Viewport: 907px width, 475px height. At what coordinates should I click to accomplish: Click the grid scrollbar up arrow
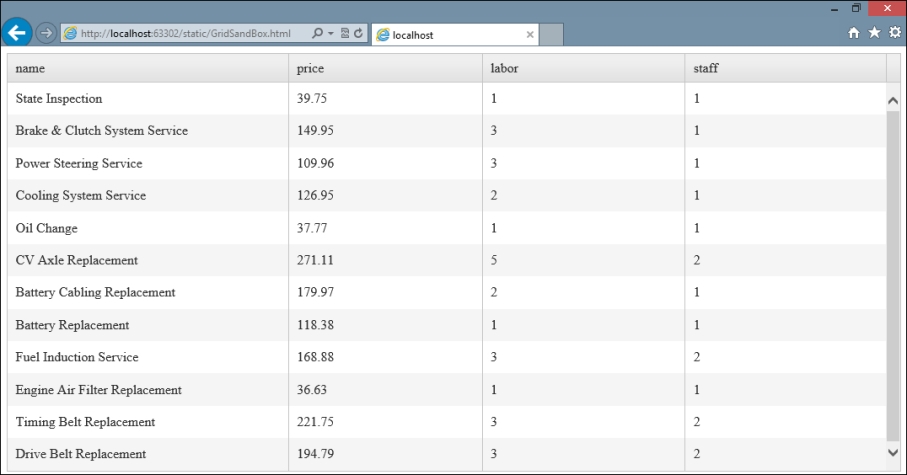click(893, 101)
